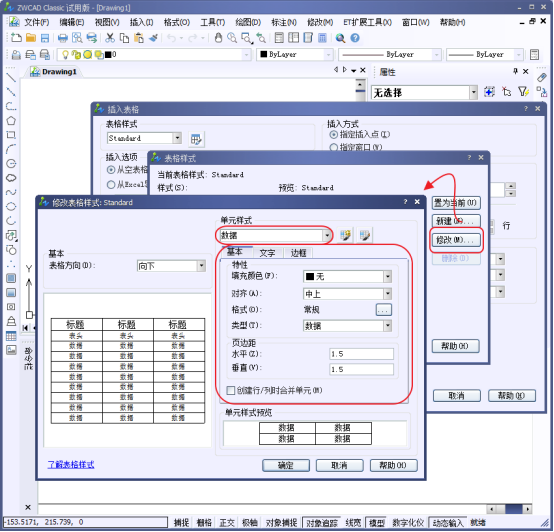The height and width of the screenshot is (532, 554).
Task: Click the Insert Table tool in sidebar
Action: coord(11,336)
